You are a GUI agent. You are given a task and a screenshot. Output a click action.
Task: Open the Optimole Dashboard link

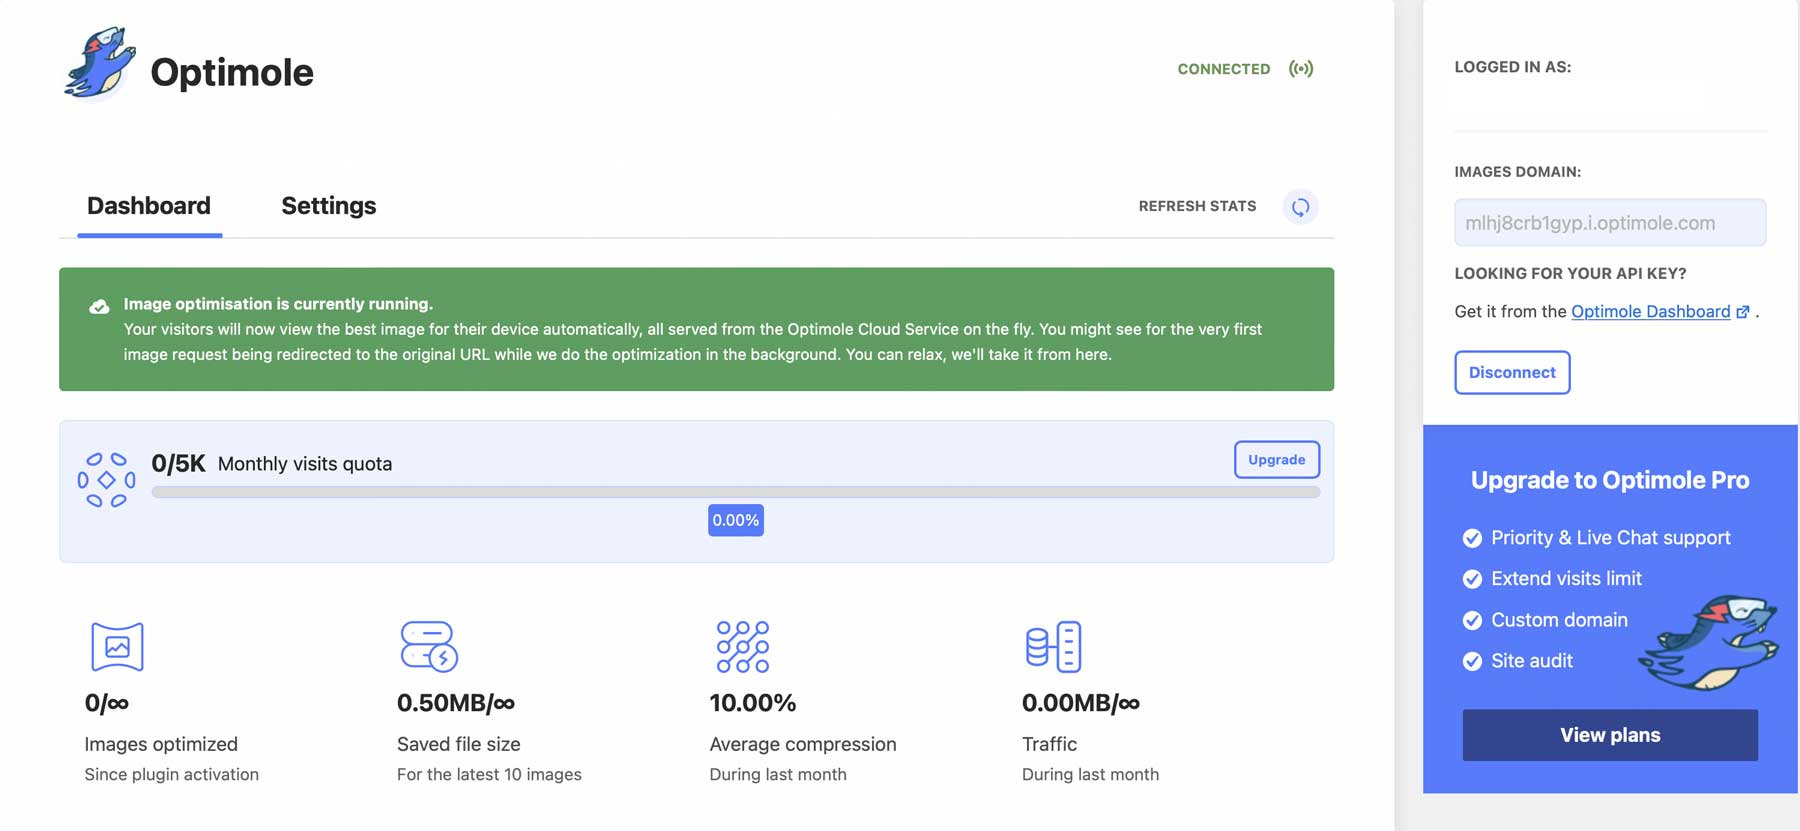pyautogui.click(x=1650, y=312)
